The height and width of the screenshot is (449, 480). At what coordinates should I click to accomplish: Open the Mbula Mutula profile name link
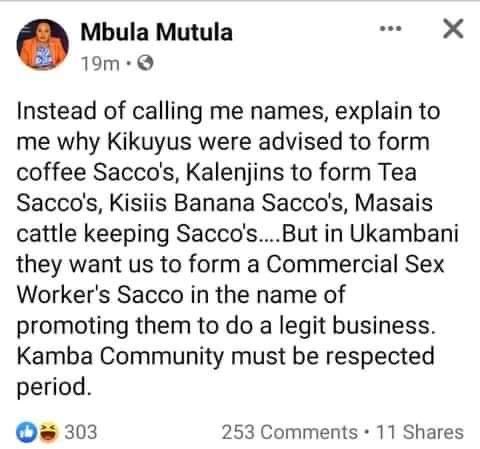coord(156,32)
